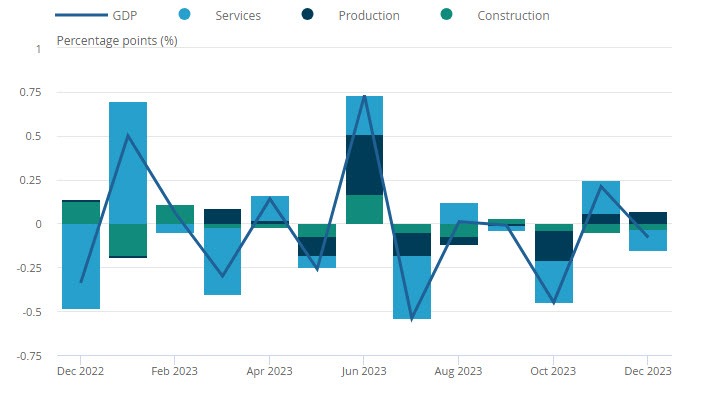Click the Production segment of June 2023 bar
This screenshot has width=725, height=399.
click(x=364, y=165)
